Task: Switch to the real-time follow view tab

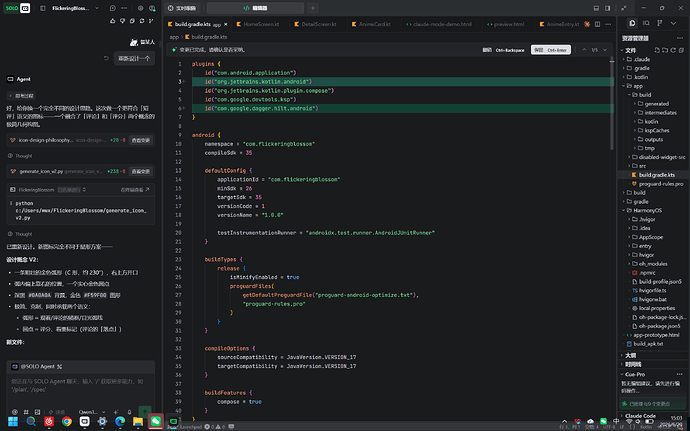Action: tap(182, 8)
